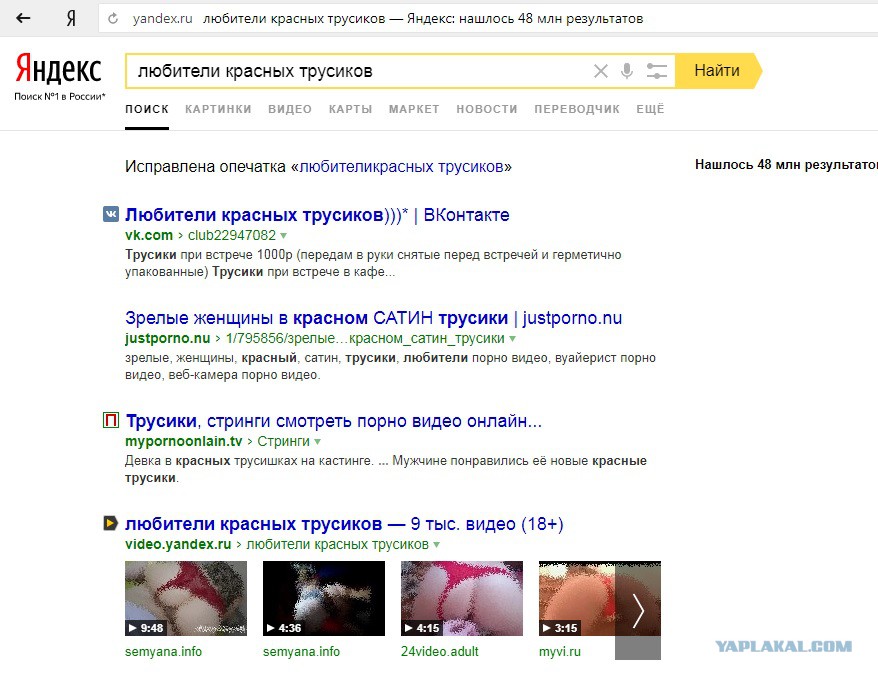This screenshot has height=676, width=878.
Task: Click the justporno.nu green domain
Action: coord(167,338)
